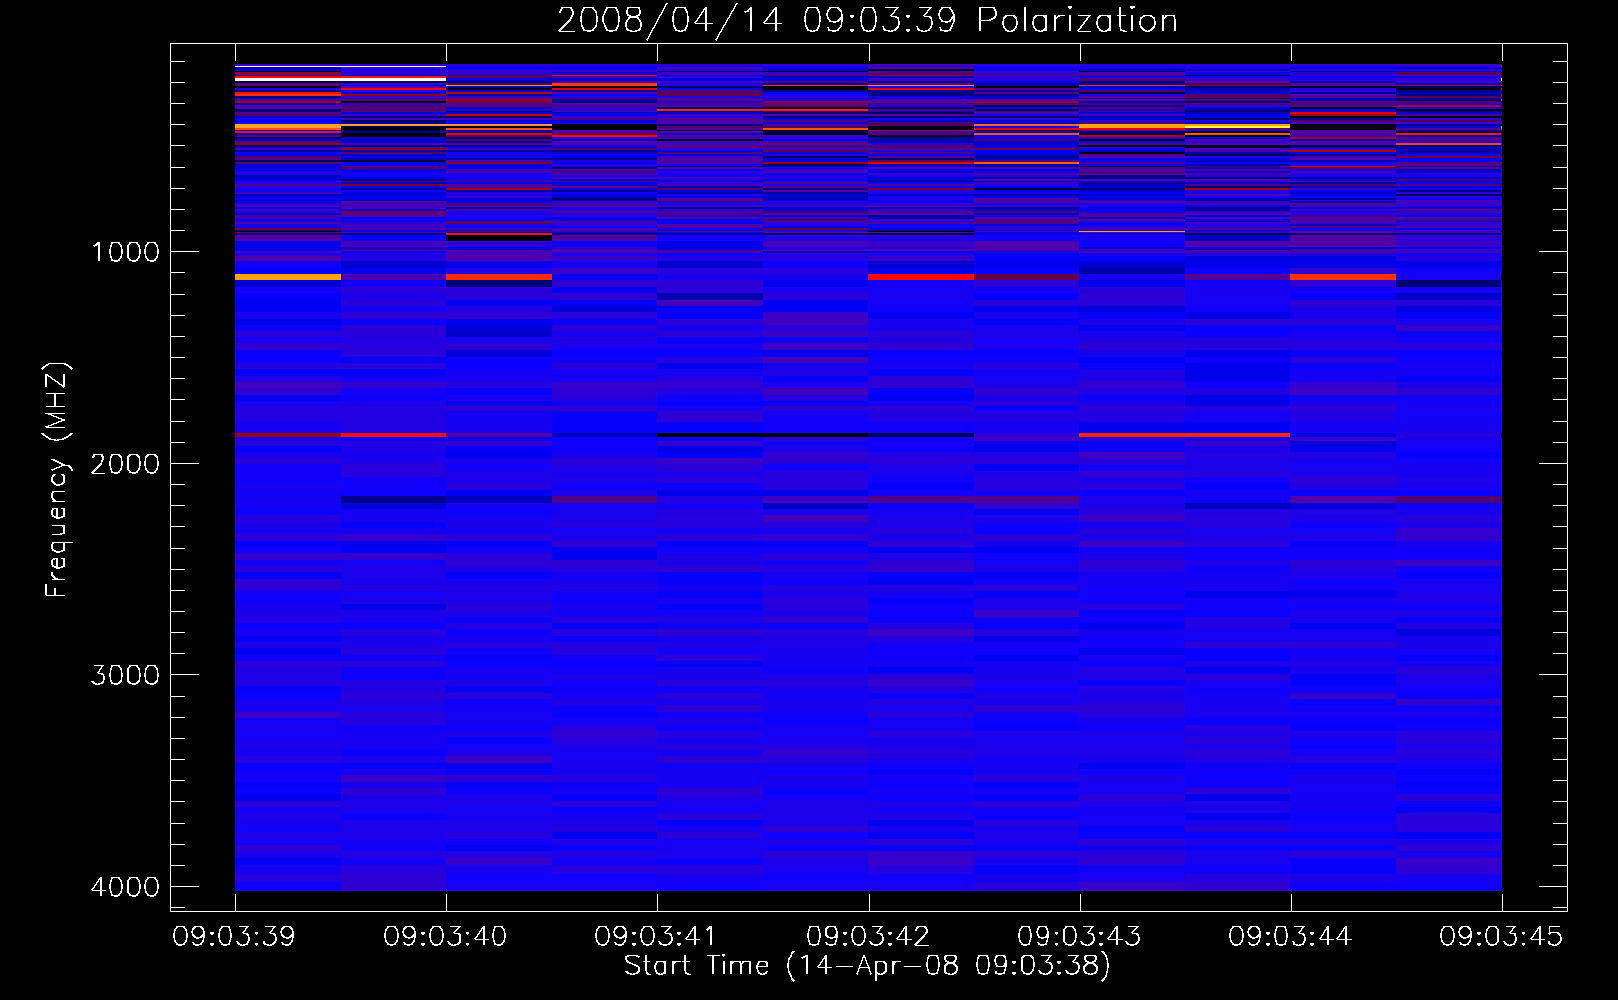Click the 09:03:39 time tick label
Screen dimensions: 1618x1000
coord(234,937)
